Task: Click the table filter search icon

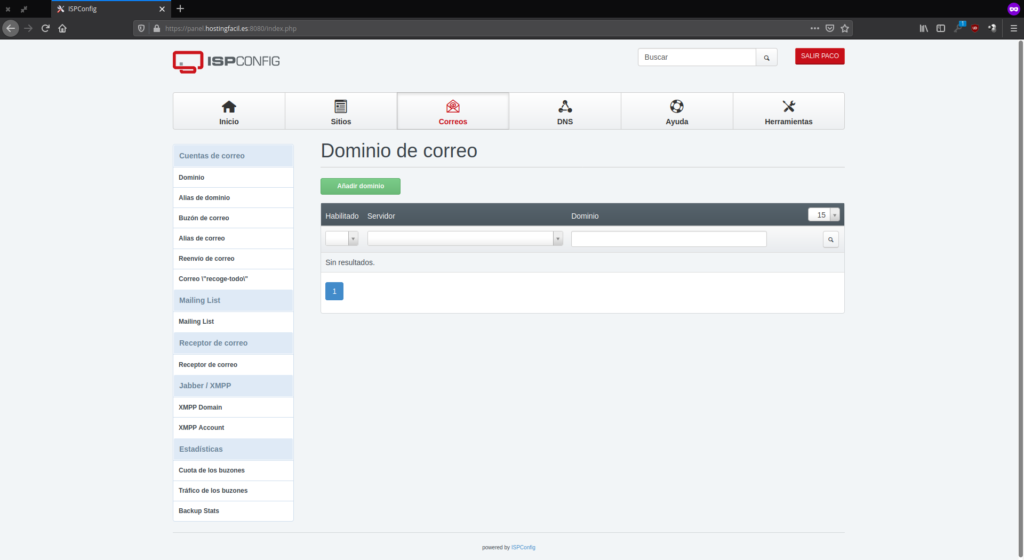Action: pos(830,240)
